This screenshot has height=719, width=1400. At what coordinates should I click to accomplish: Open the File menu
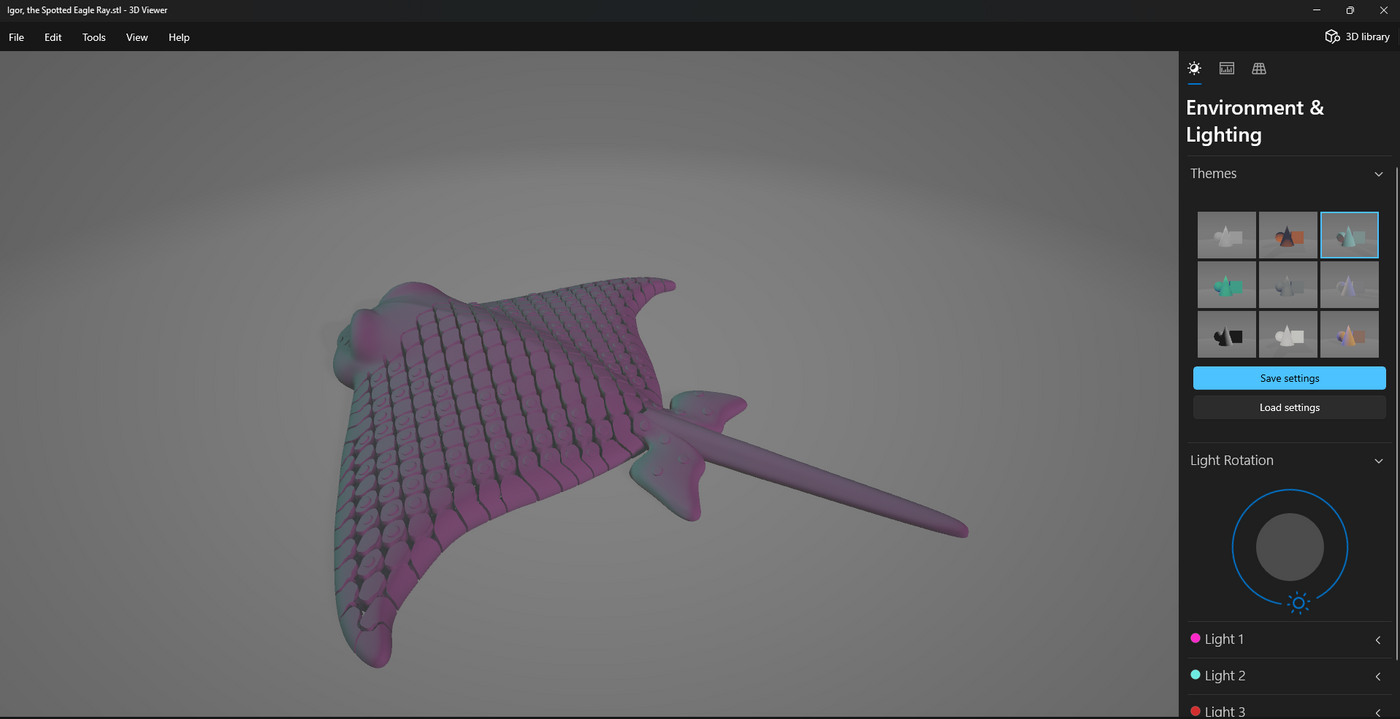(x=16, y=37)
